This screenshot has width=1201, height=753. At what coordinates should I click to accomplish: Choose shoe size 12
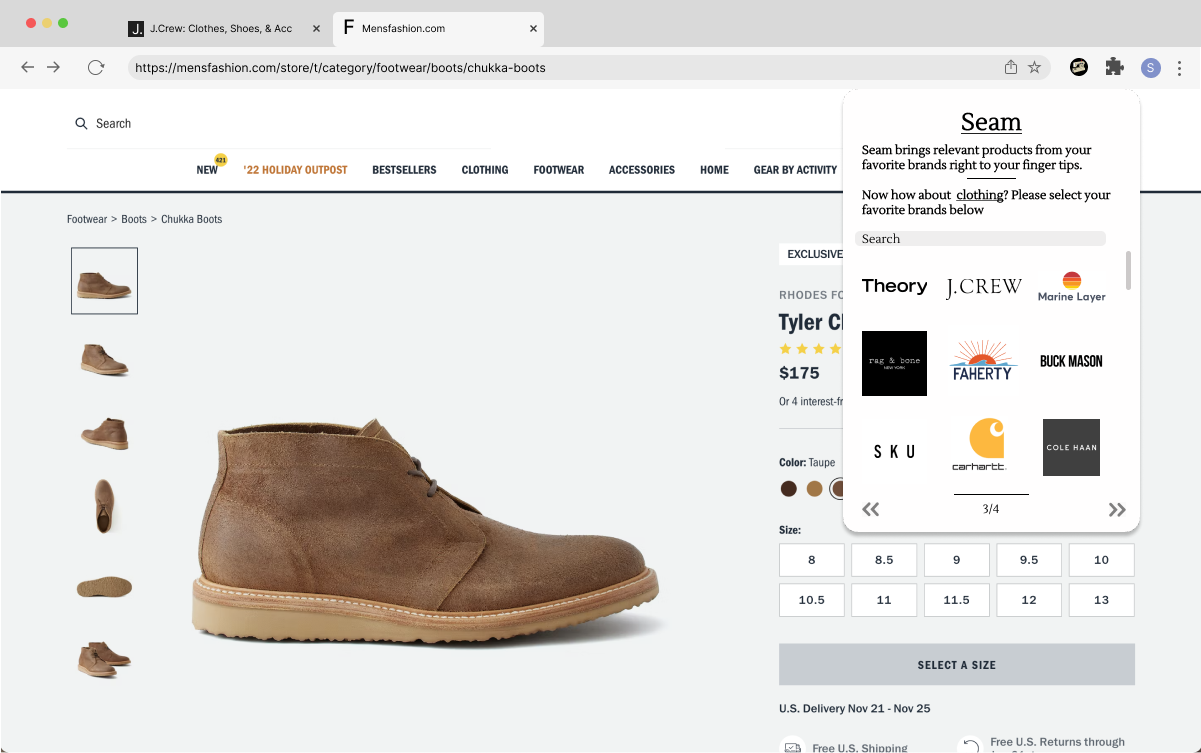click(x=1029, y=600)
